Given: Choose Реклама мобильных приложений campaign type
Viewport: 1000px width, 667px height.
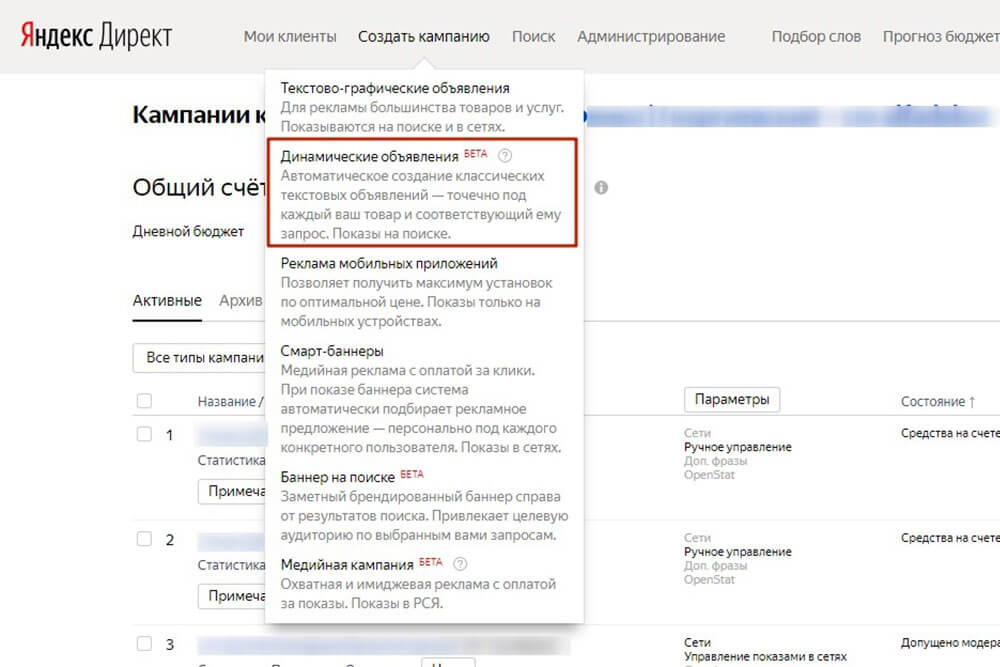Looking at the screenshot, I should click(x=389, y=263).
